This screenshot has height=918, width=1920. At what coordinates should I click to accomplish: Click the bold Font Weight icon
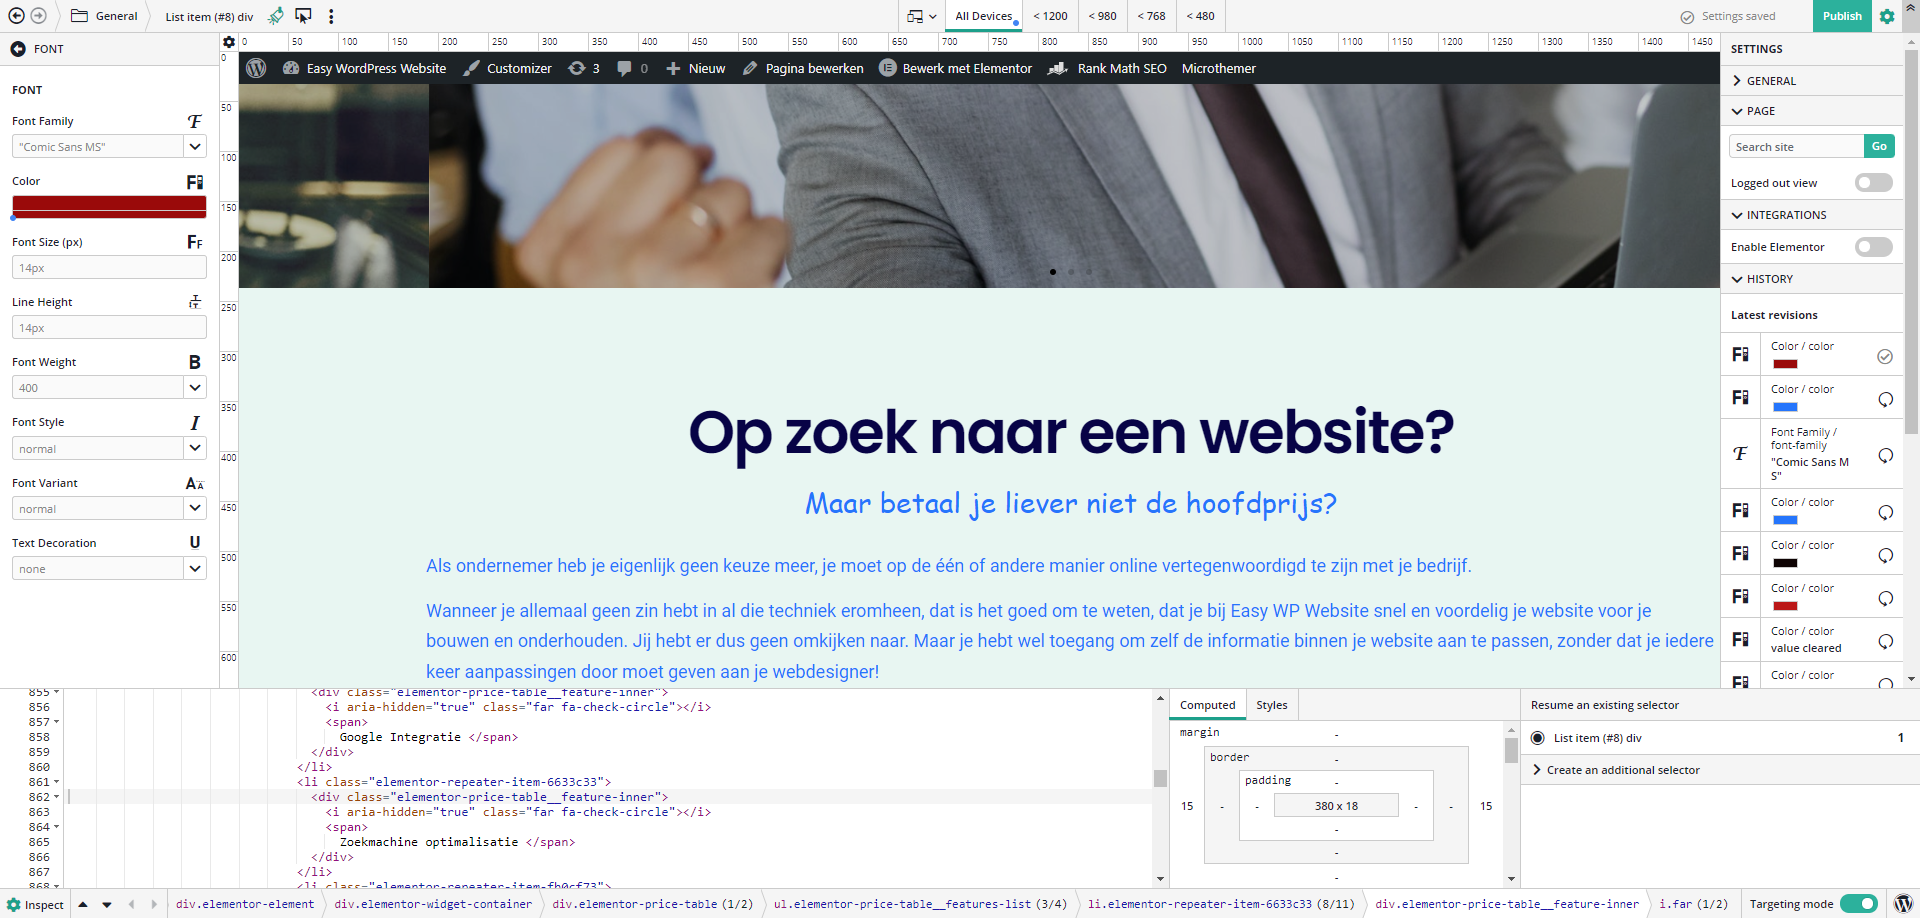[195, 362]
